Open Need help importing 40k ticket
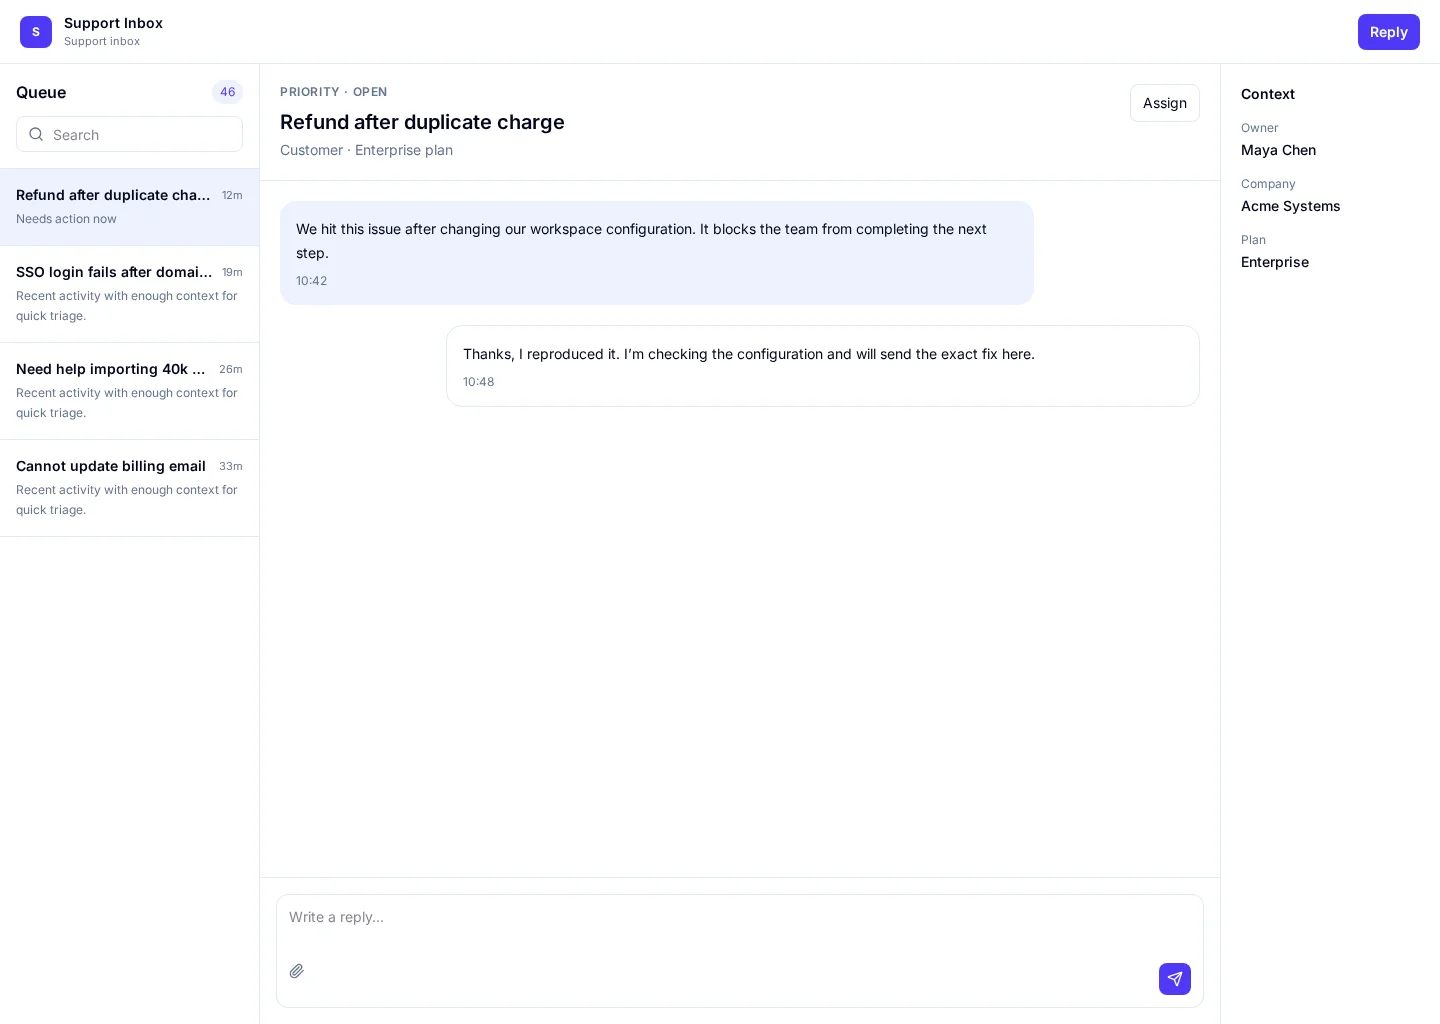Image resolution: width=1440 pixels, height=1024 pixels. pos(129,391)
